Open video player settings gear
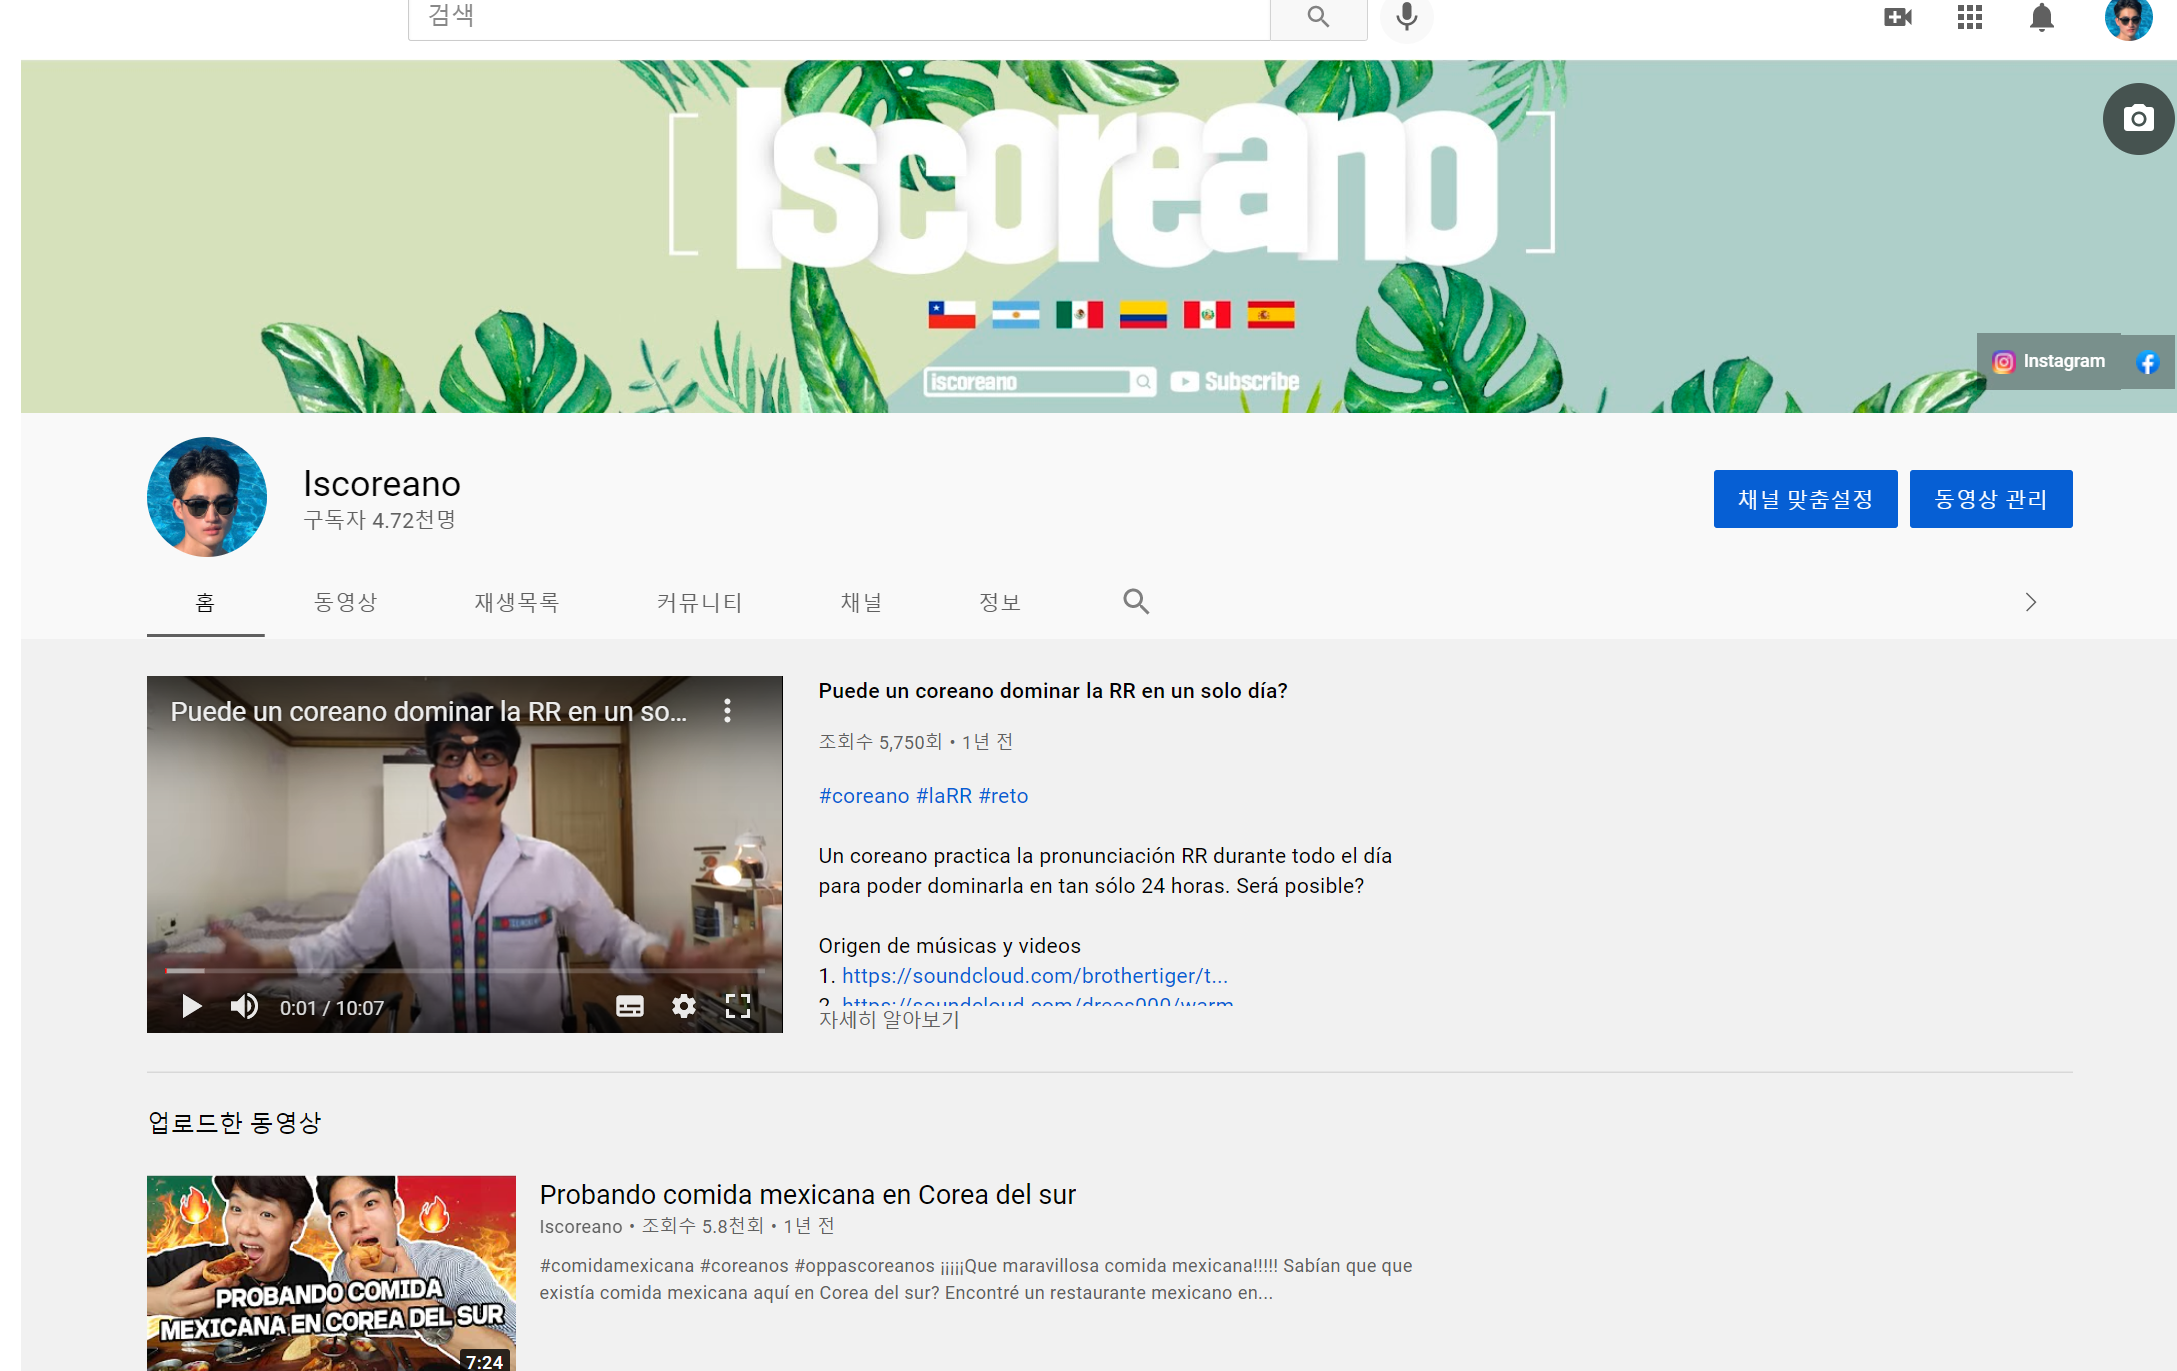The width and height of the screenshot is (2177, 1371). pos(683,1006)
